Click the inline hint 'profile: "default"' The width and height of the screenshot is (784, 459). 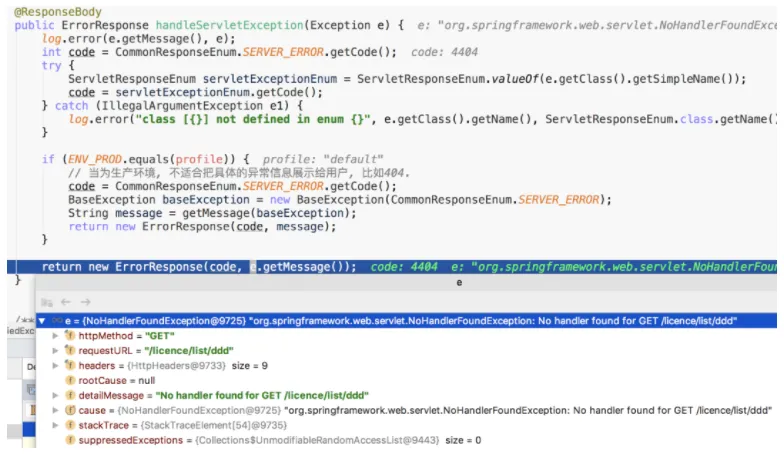(322, 160)
